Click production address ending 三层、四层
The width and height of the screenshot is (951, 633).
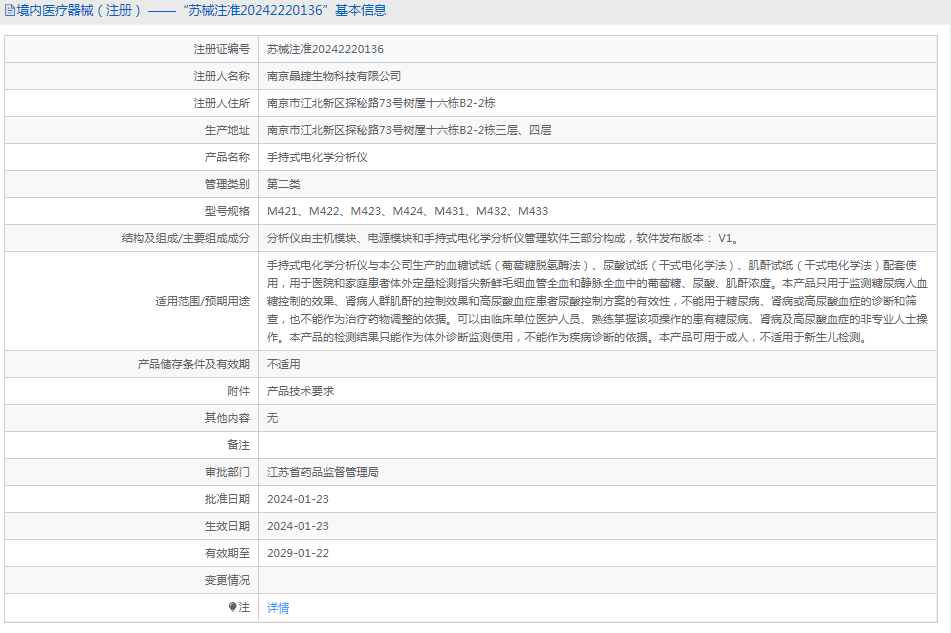(x=409, y=130)
